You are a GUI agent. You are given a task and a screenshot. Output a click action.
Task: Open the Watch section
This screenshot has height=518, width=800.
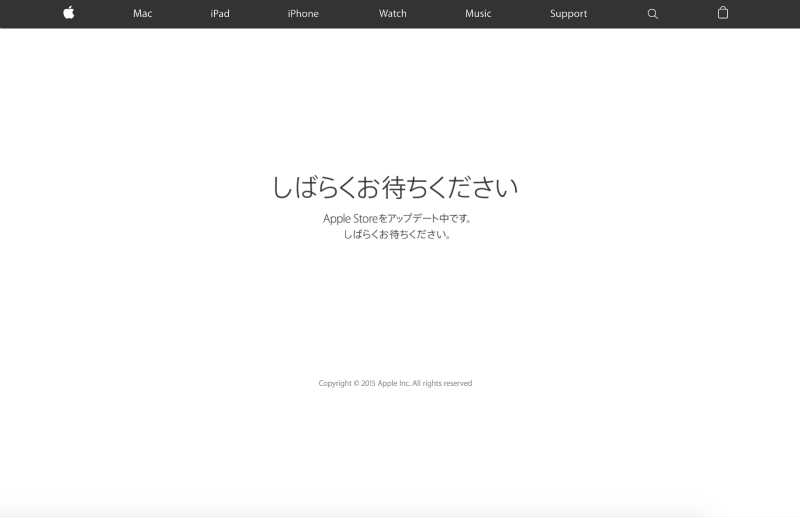click(x=393, y=14)
